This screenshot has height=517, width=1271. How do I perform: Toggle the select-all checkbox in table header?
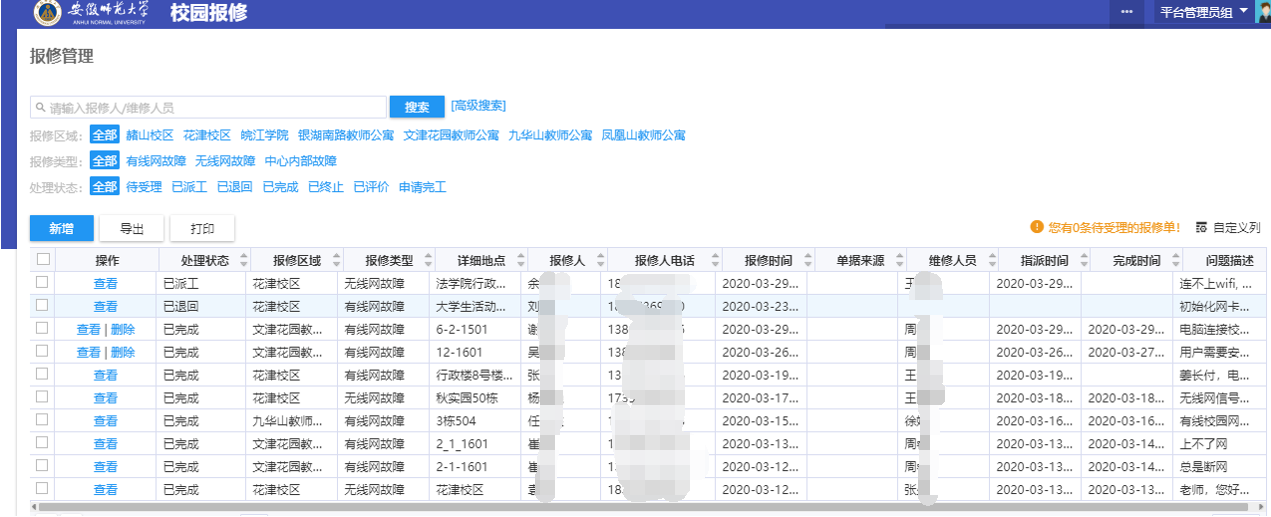[42, 260]
